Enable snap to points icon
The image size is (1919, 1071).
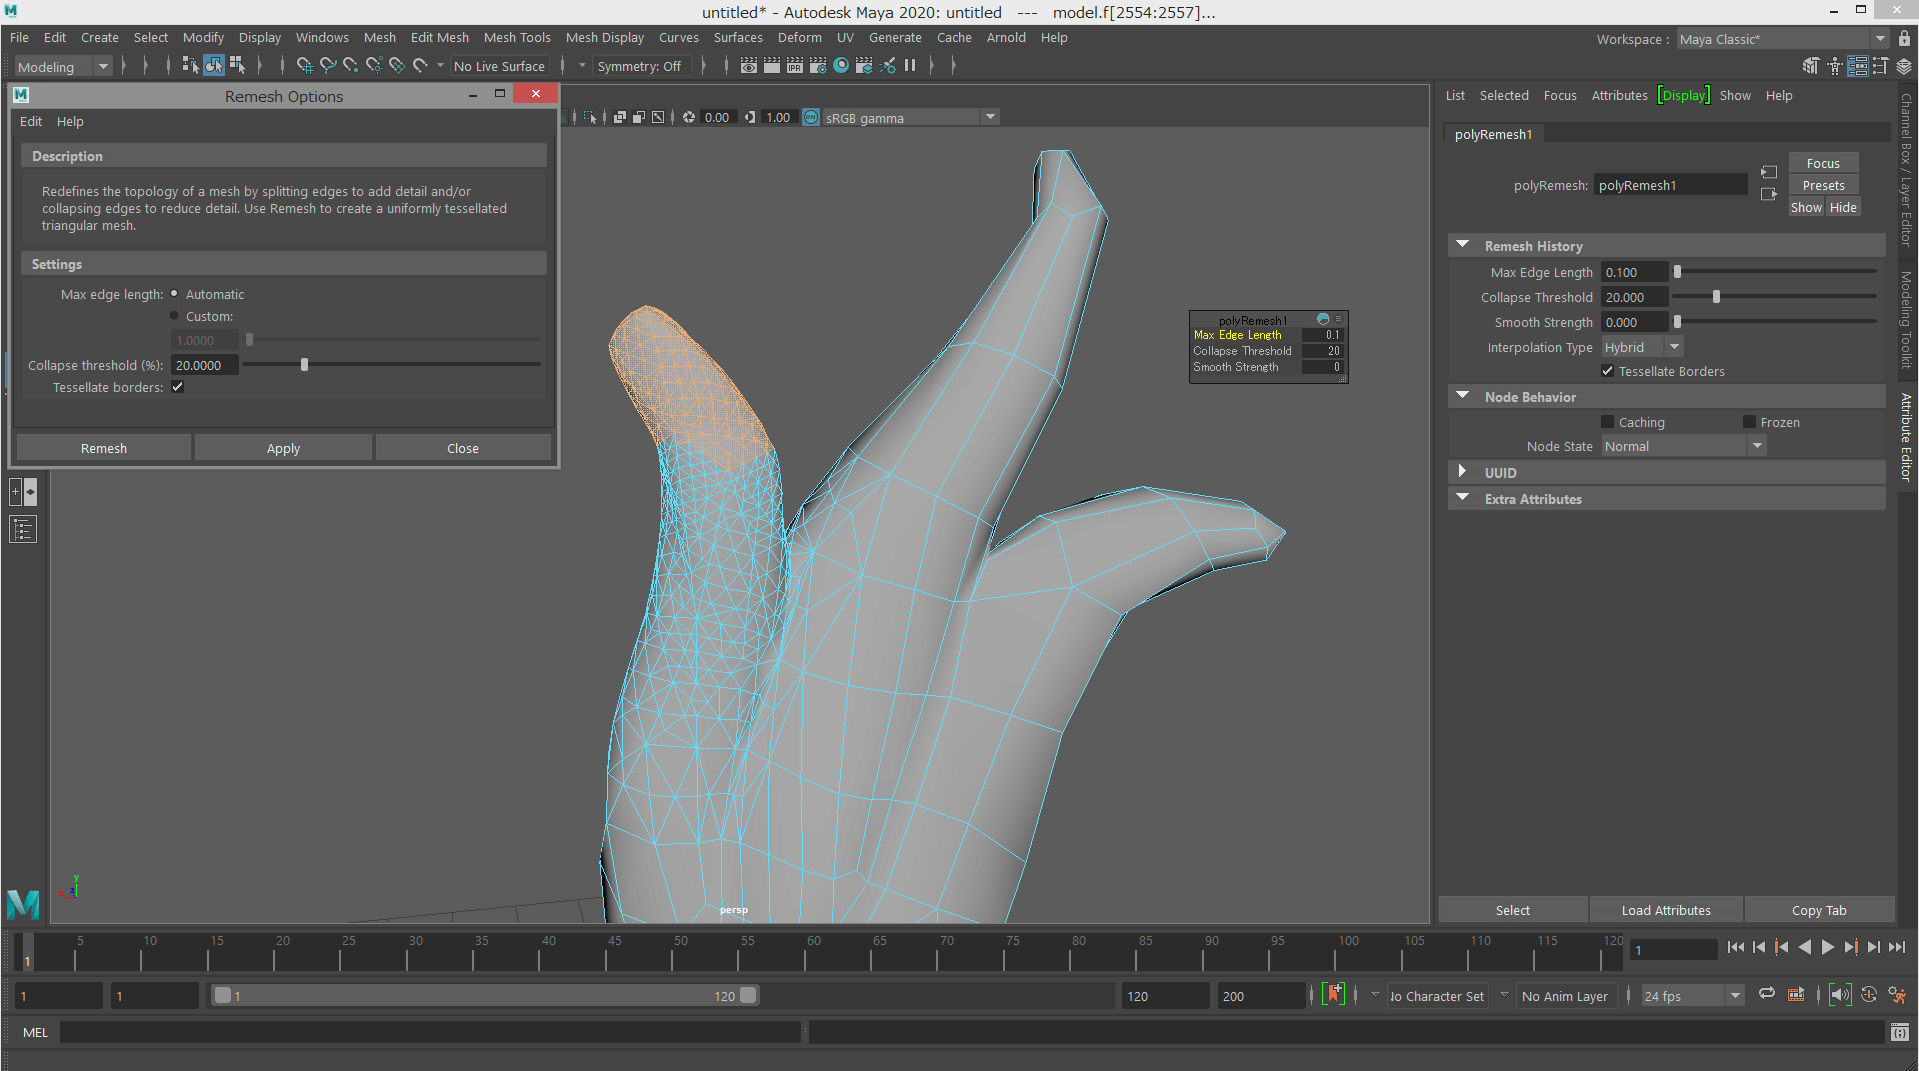point(351,66)
